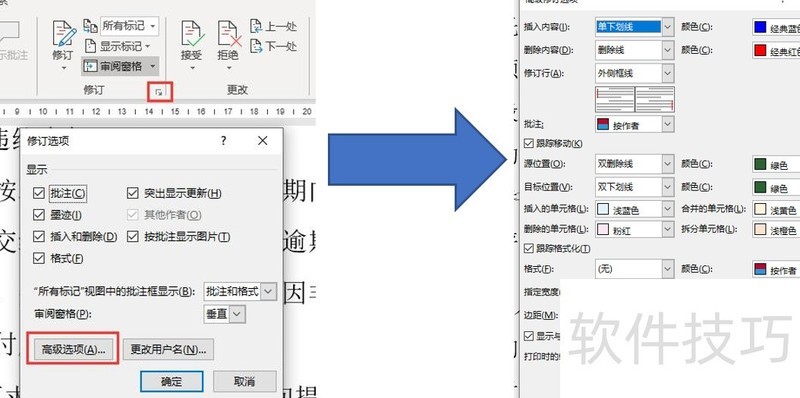This screenshot has width=800, height=398.
Task: Toggle the 批注(C) checkbox
Action: tap(38, 193)
